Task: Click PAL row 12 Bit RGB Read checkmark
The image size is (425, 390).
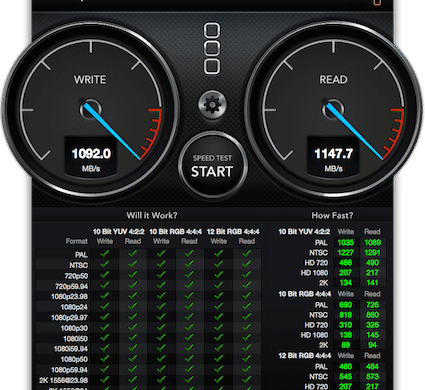Action: [x=247, y=254]
